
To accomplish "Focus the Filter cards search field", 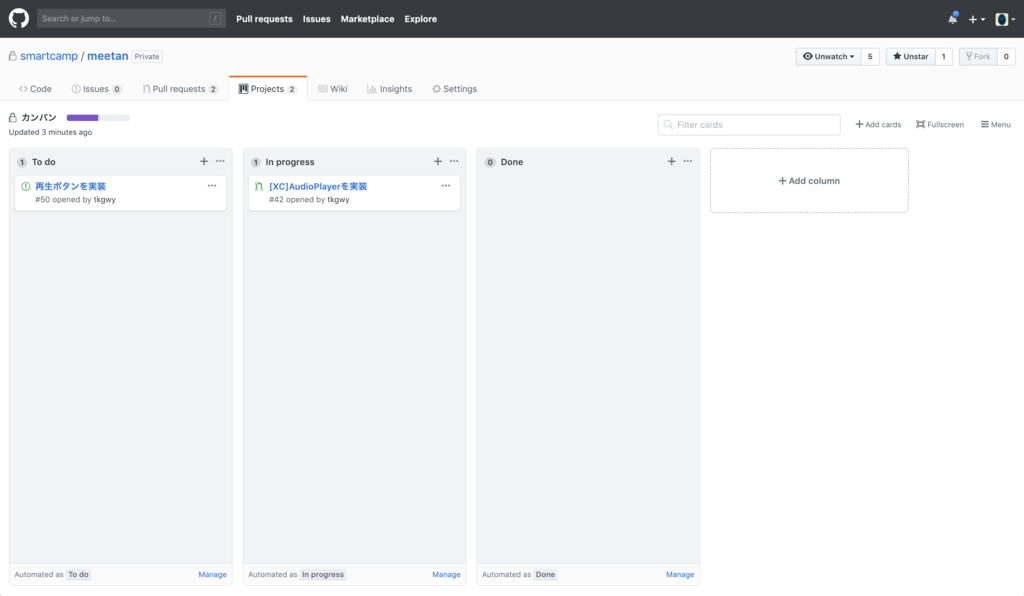I will tap(749, 125).
